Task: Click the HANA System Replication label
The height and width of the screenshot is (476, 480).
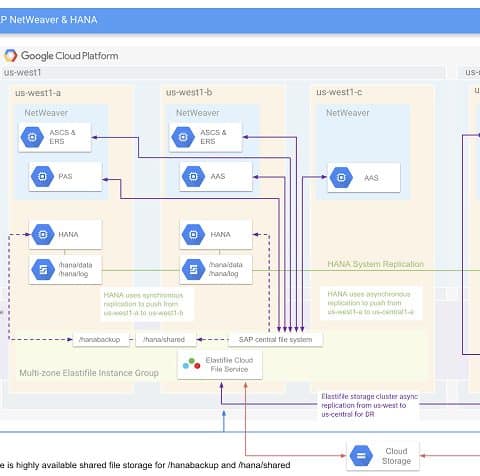Action: (x=376, y=264)
